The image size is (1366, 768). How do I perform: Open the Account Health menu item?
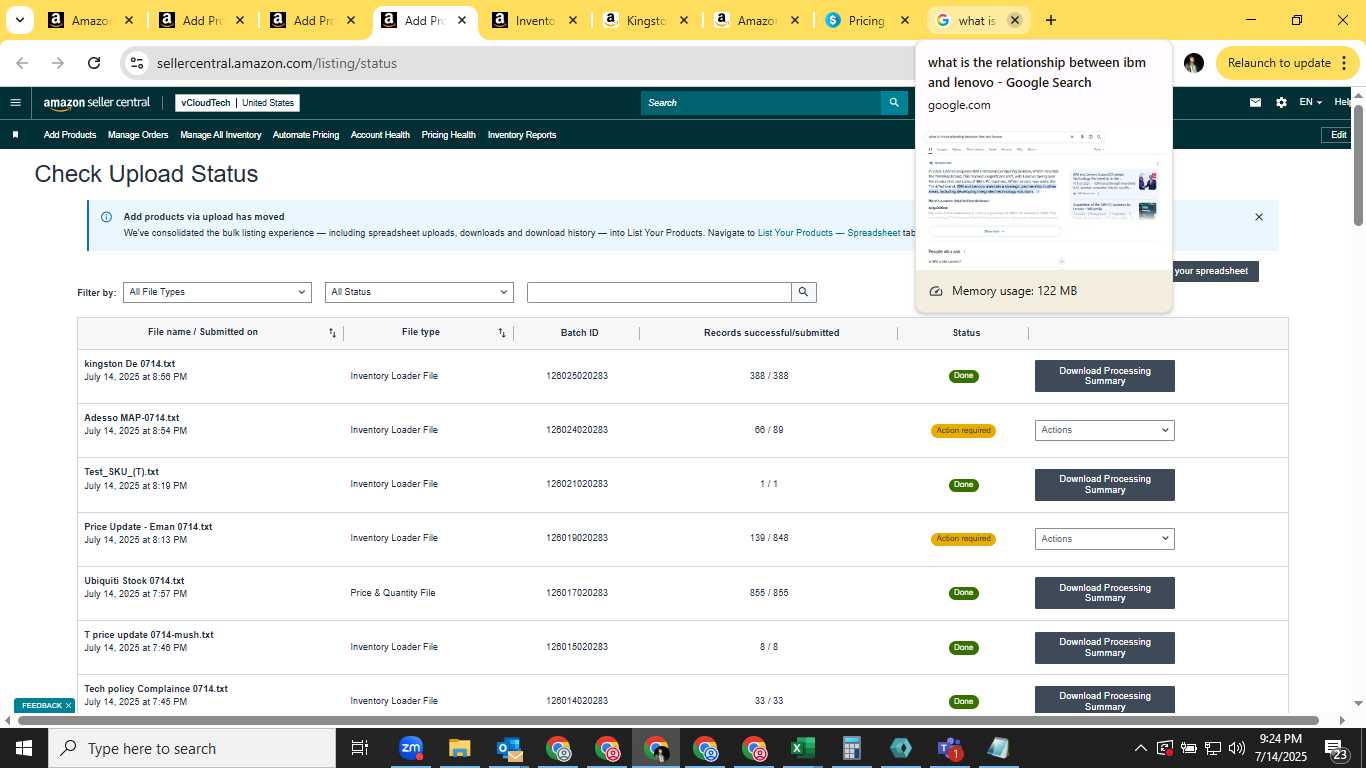pyautogui.click(x=380, y=135)
